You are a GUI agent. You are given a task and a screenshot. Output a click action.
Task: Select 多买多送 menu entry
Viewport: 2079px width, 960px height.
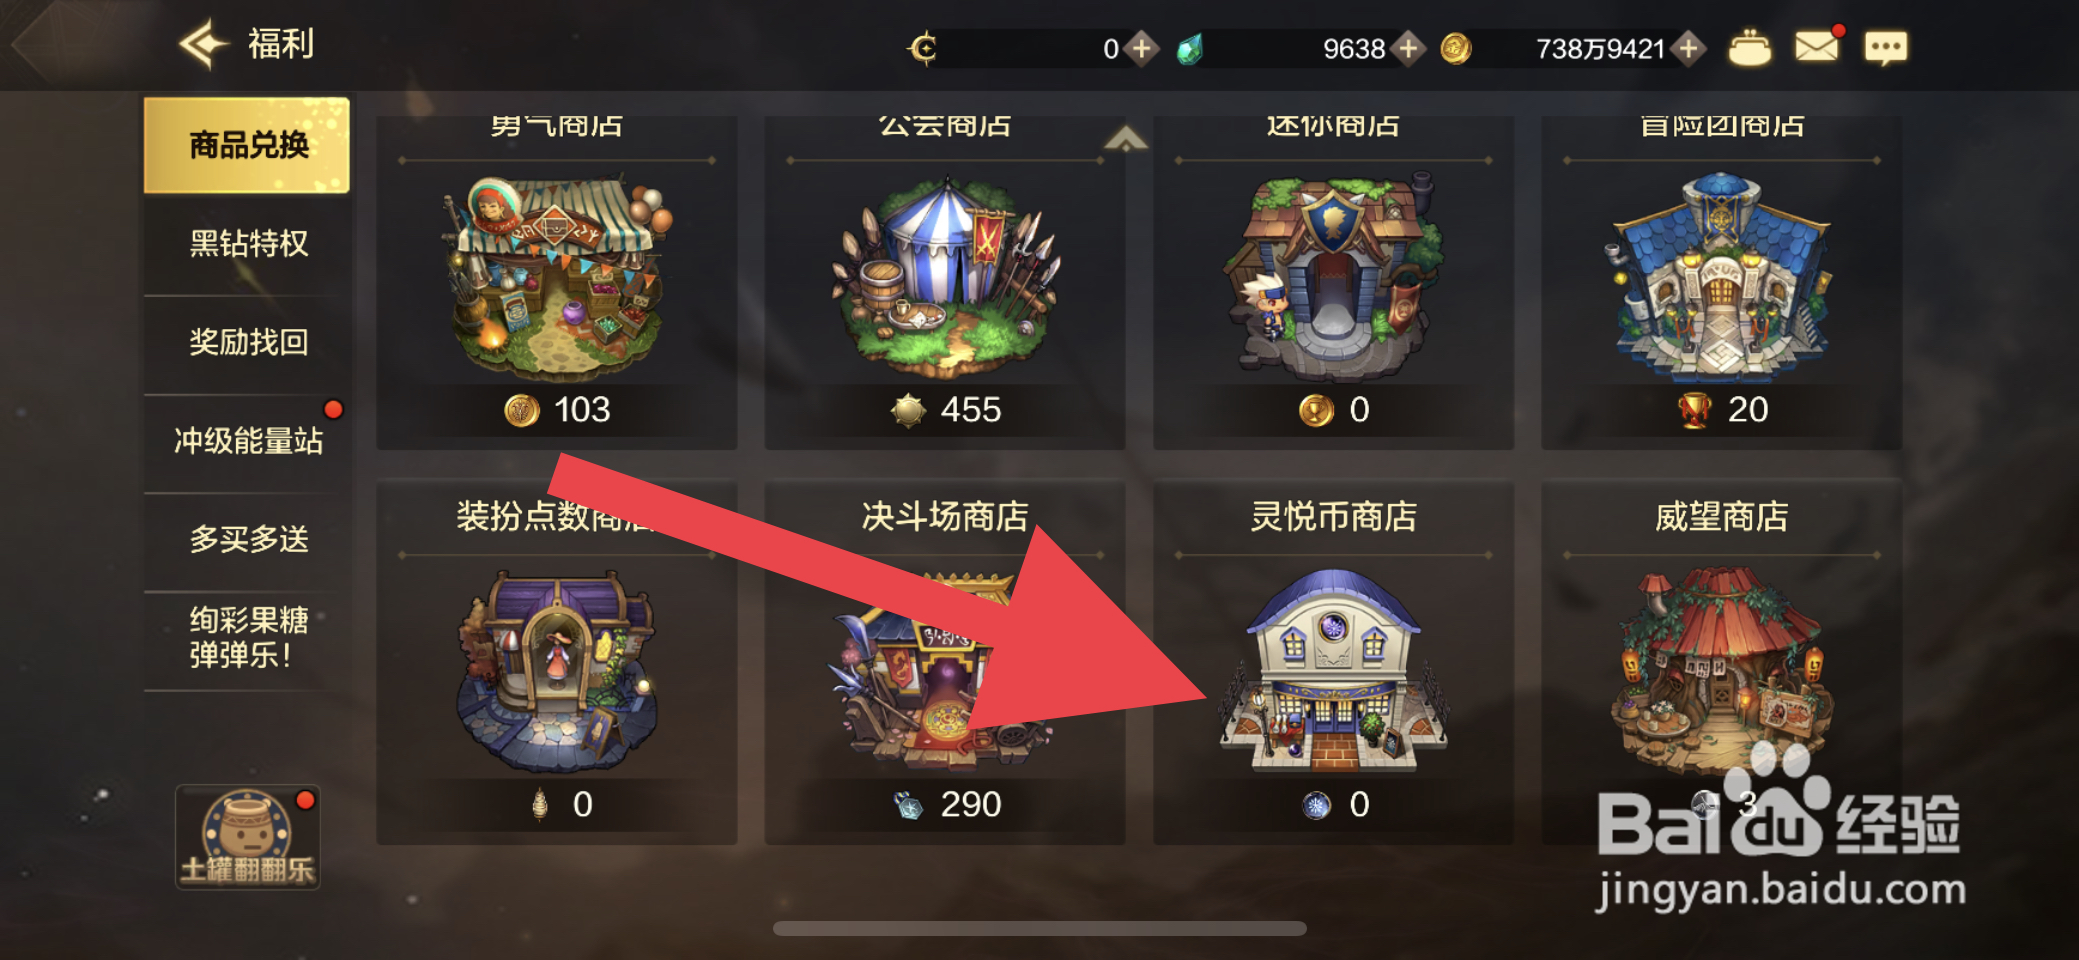248,539
